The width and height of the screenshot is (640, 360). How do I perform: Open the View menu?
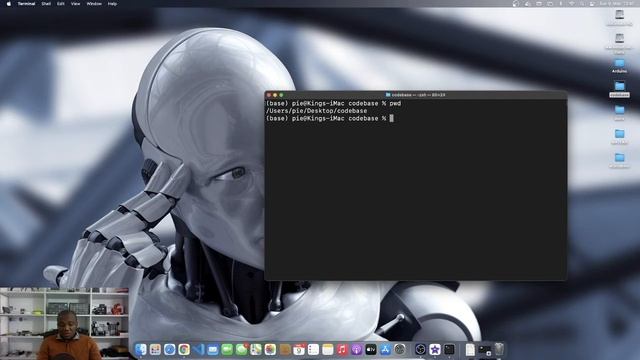tap(76, 4)
